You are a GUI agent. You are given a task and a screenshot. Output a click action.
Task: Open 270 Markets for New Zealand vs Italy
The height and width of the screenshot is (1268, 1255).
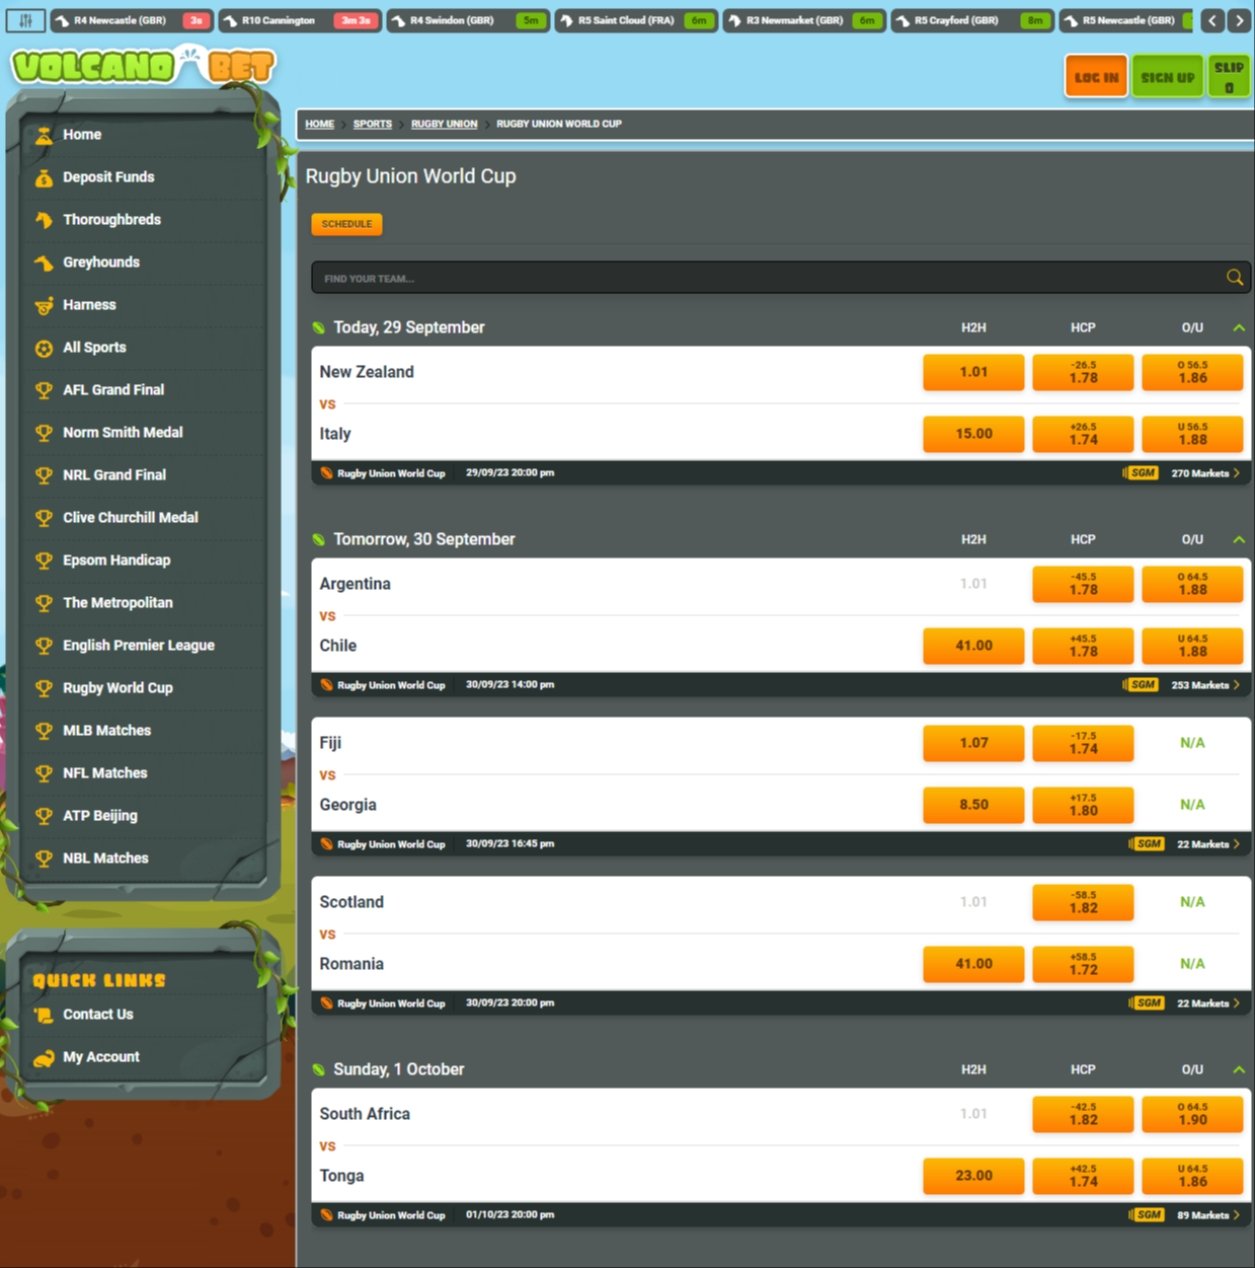pos(1205,473)
